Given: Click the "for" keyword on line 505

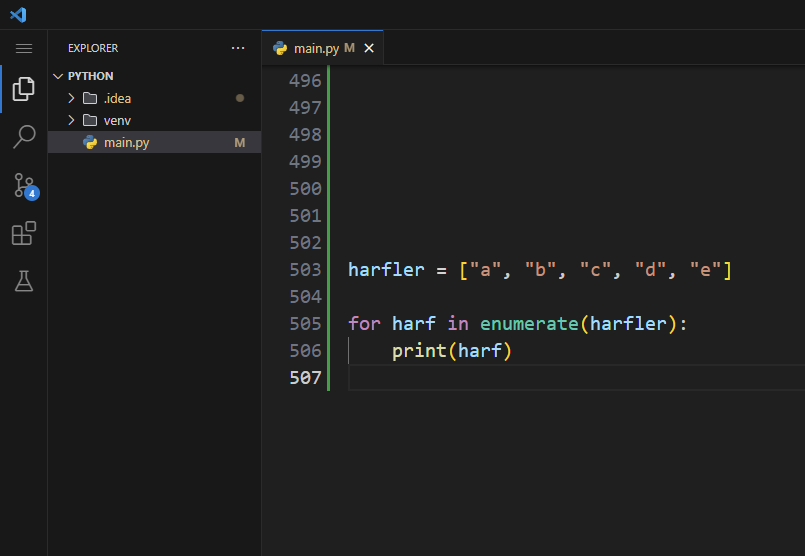Looking at the screenshot, I should coord(365,323).
